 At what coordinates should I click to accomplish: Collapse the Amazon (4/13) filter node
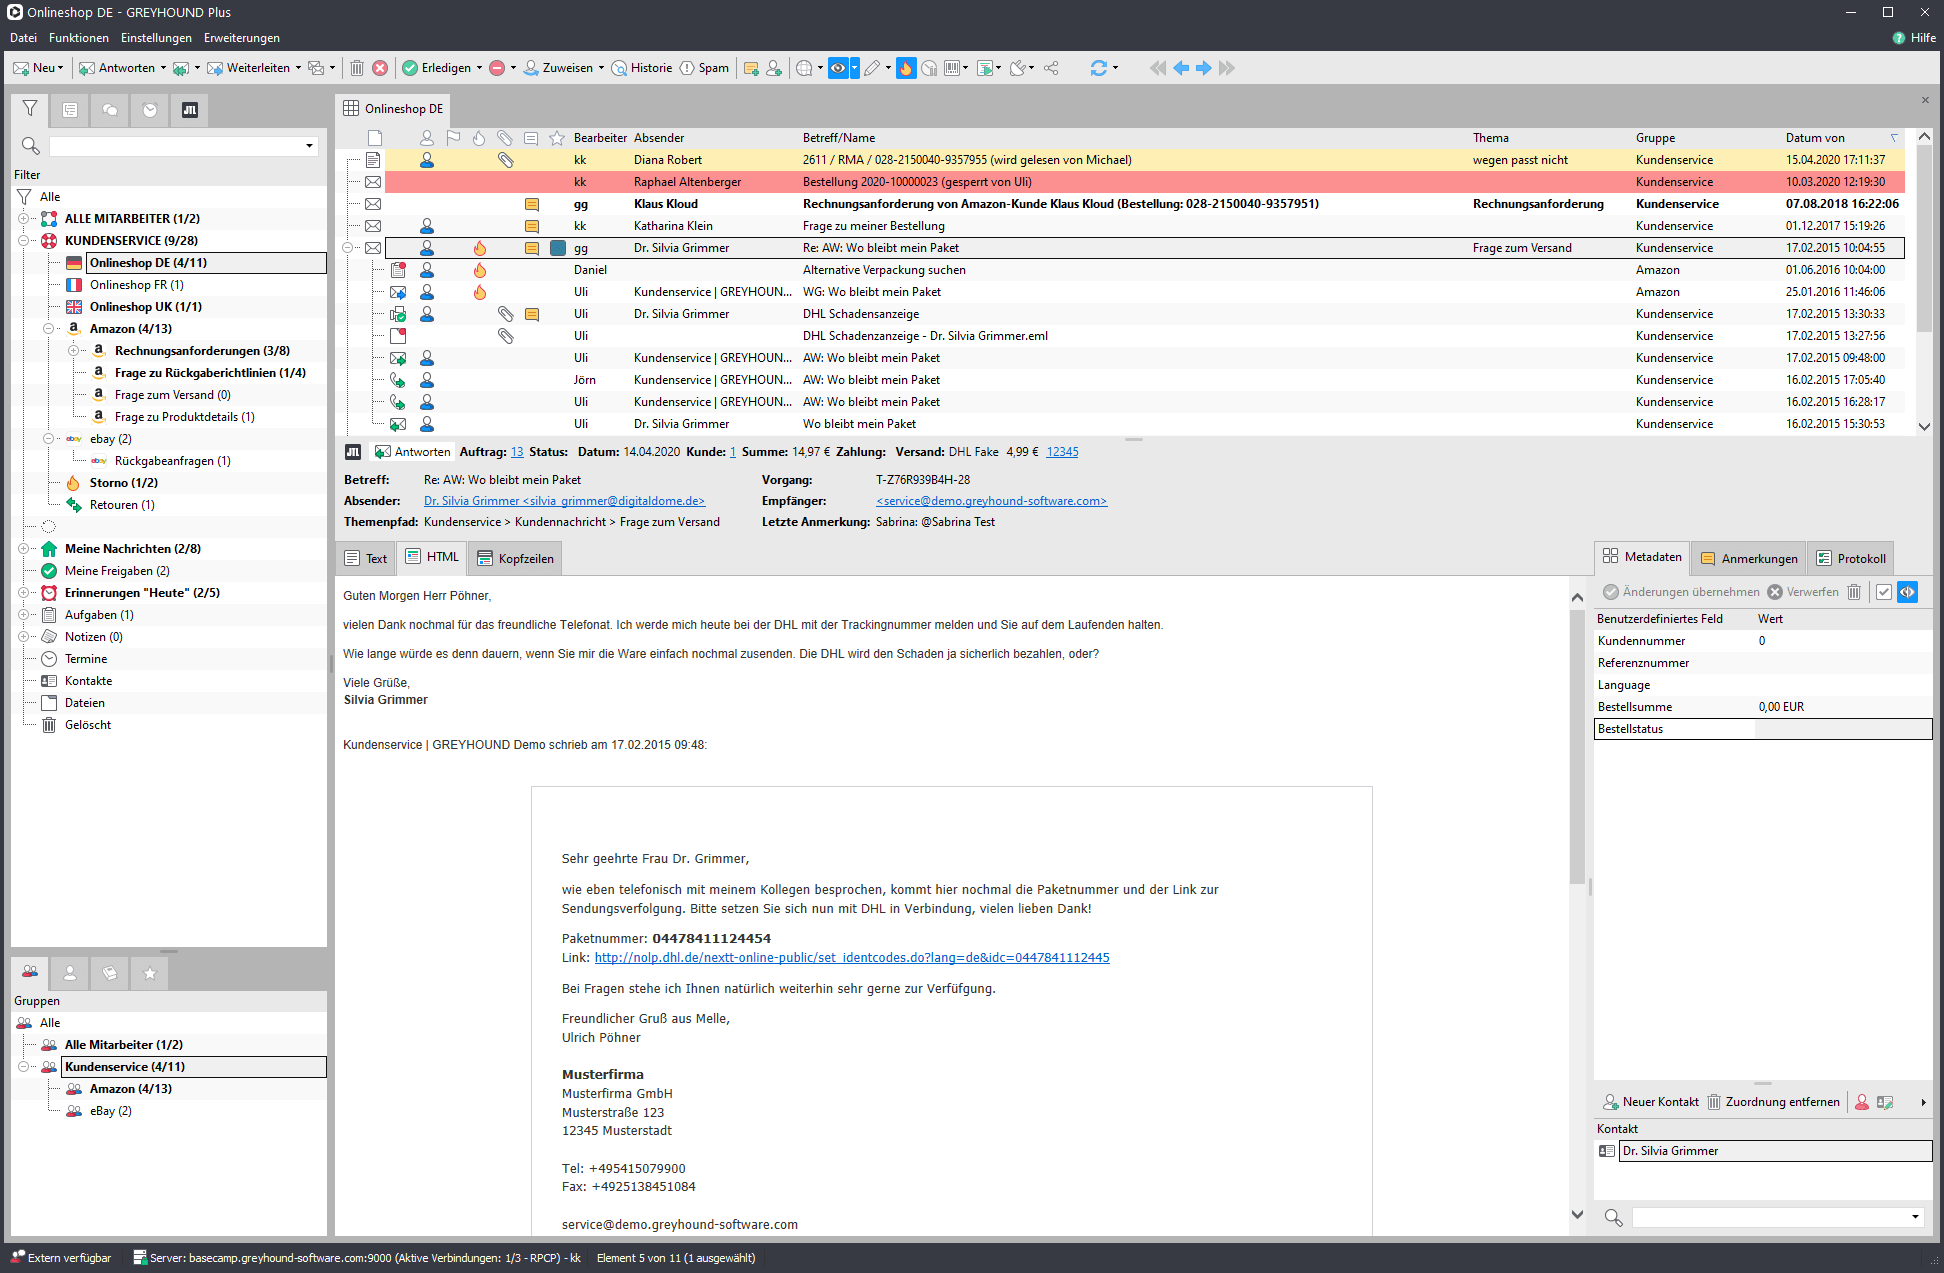(x=48, y=329)
